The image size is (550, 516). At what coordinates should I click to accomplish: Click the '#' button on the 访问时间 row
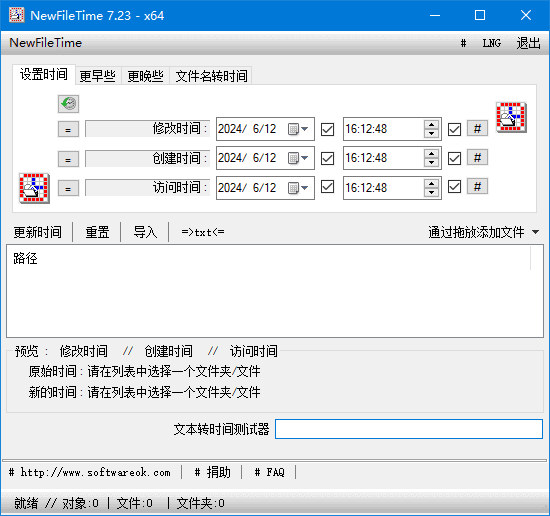477,187
